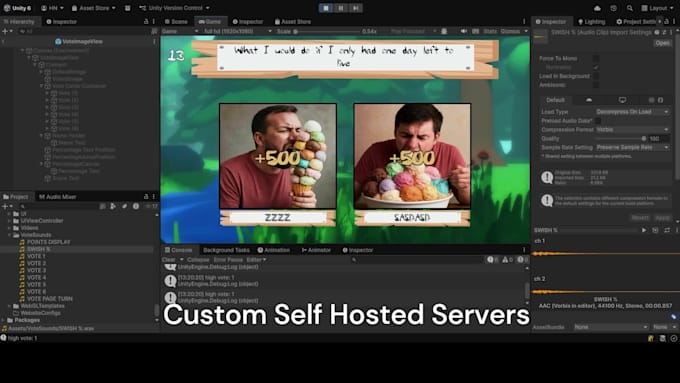Adjust the Quality slider
Screen dimensions: 680x383
[621, 138]
